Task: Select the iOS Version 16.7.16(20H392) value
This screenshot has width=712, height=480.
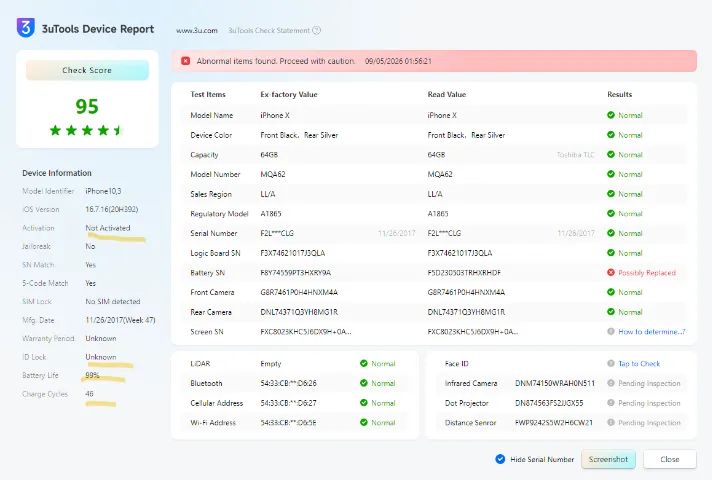Action: click(112, 209)
